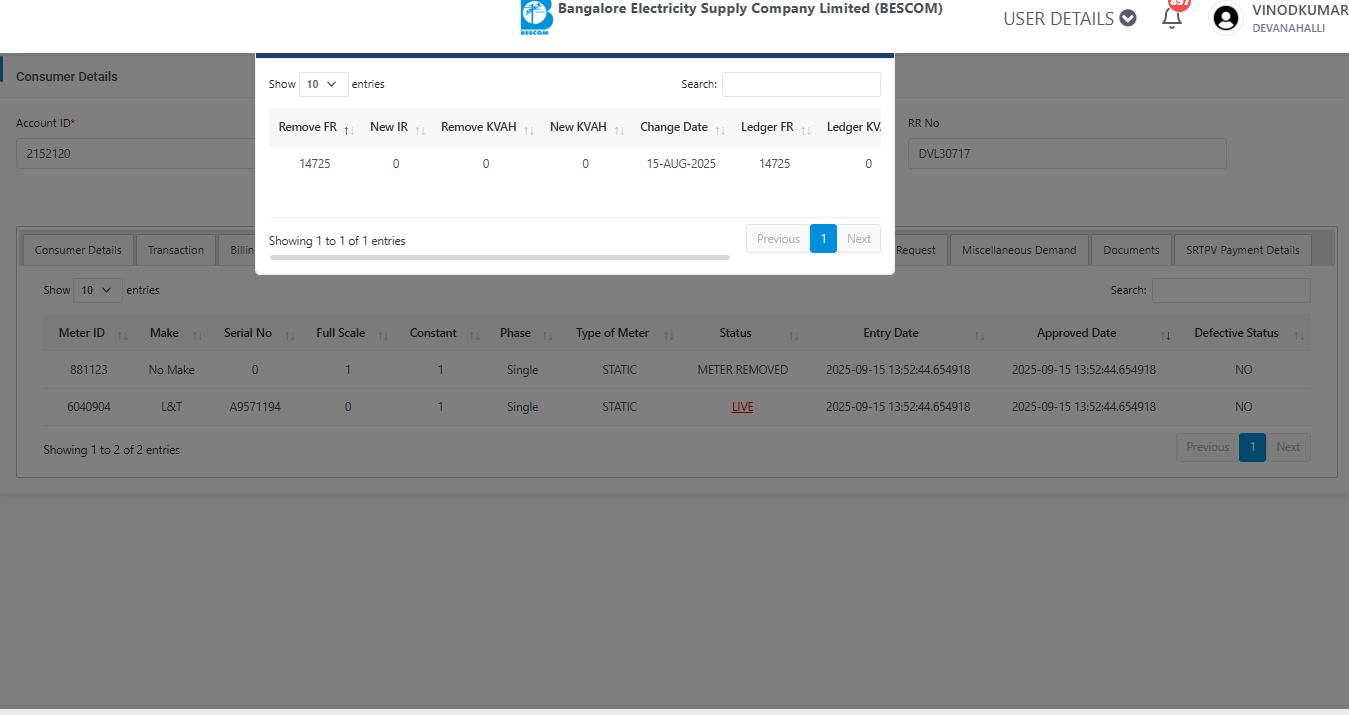Click the modal horizontal scrollbar

click(x=499, y=257)
